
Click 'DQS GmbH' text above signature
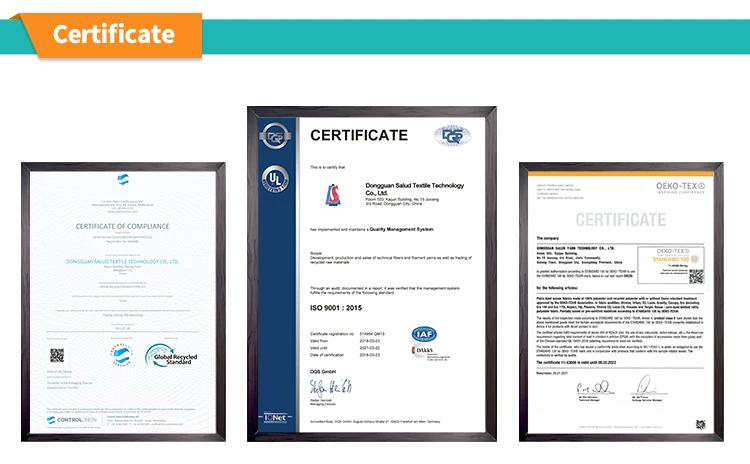pos(323,372)
